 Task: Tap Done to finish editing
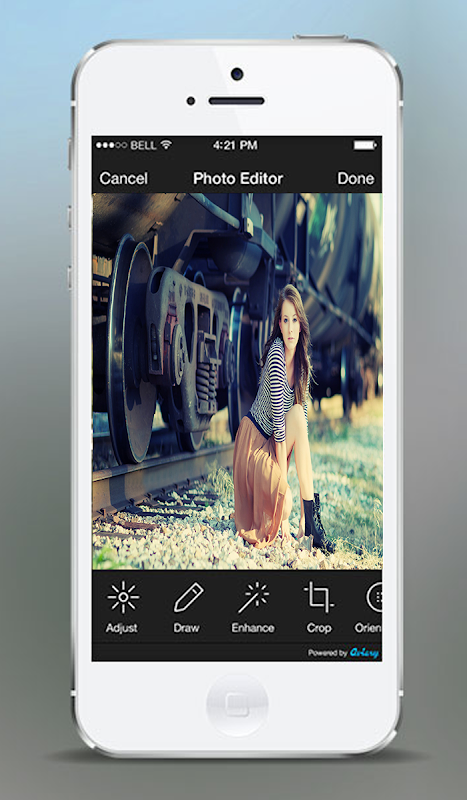click(356, 178)
